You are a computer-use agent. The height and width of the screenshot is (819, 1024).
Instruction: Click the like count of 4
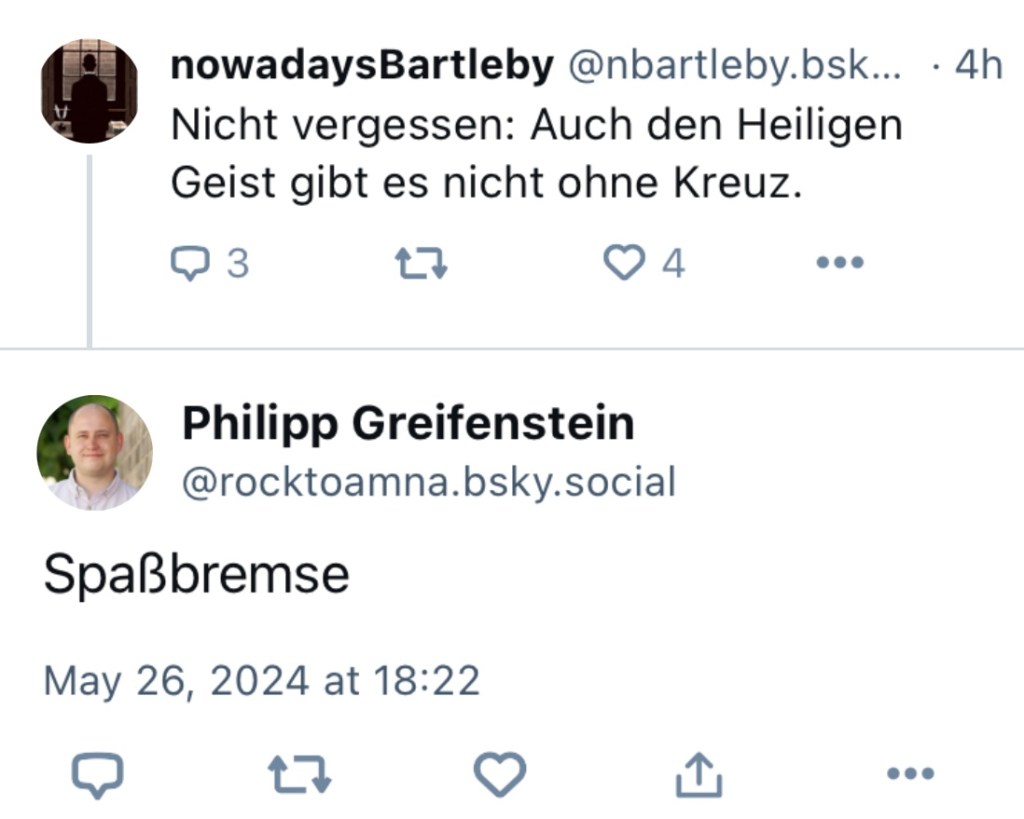(x=674, y=262)
